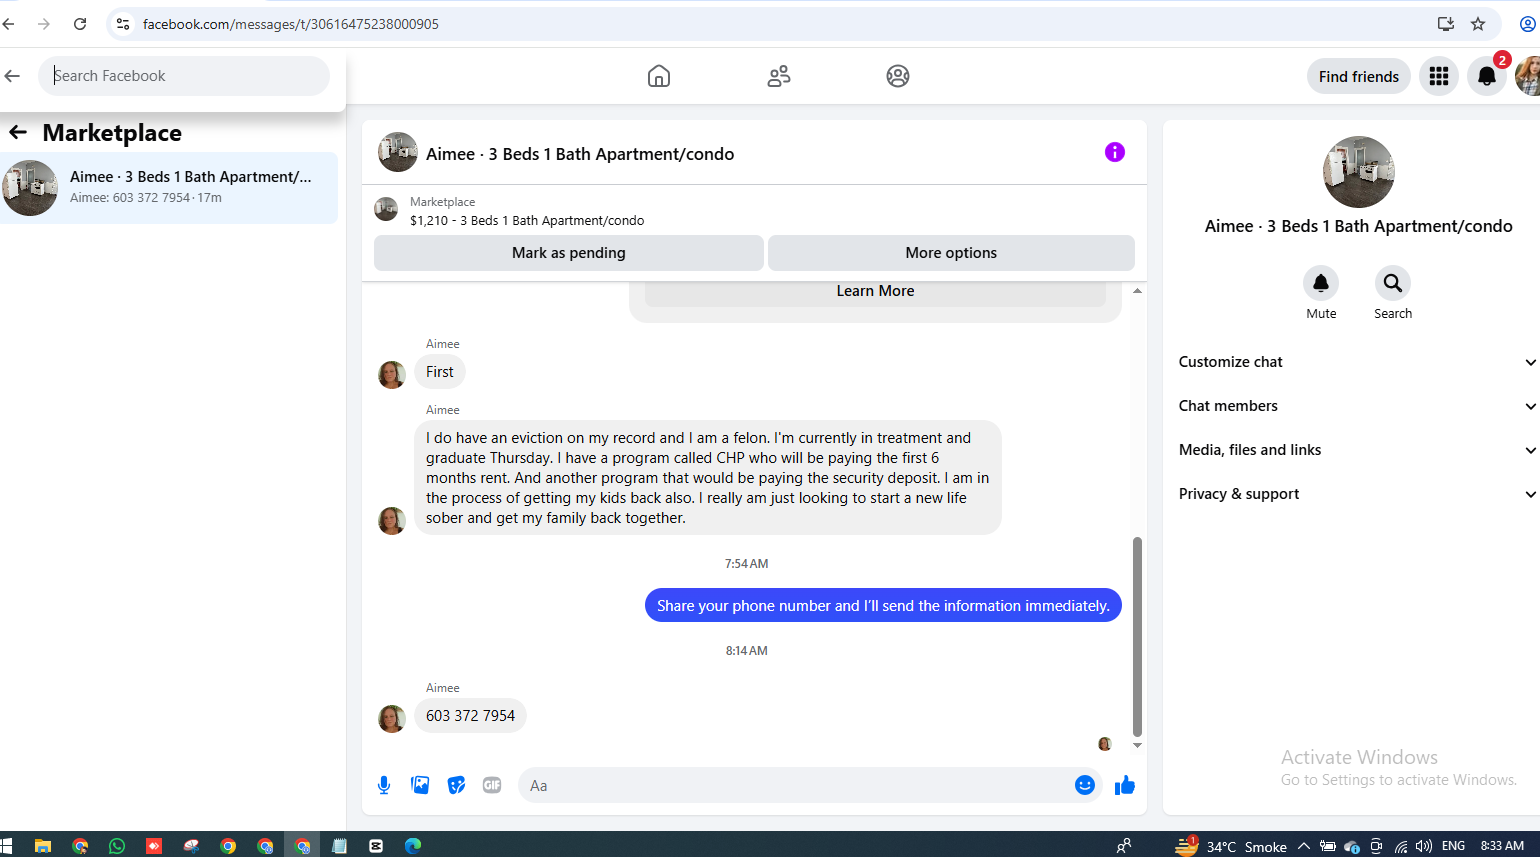1540x857 pixels.
Task: Reload the page in browser
Action: [80, 24]
